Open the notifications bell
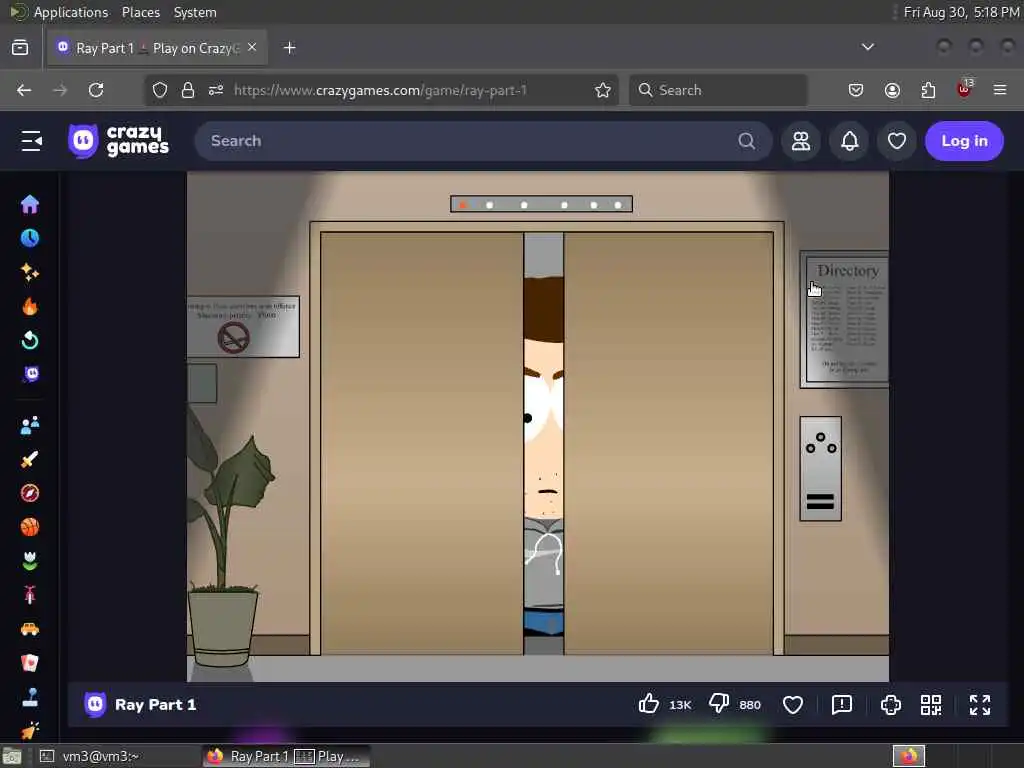This screenshot has height=768, width=1024. pyautogui.click(x=849, y=141)
